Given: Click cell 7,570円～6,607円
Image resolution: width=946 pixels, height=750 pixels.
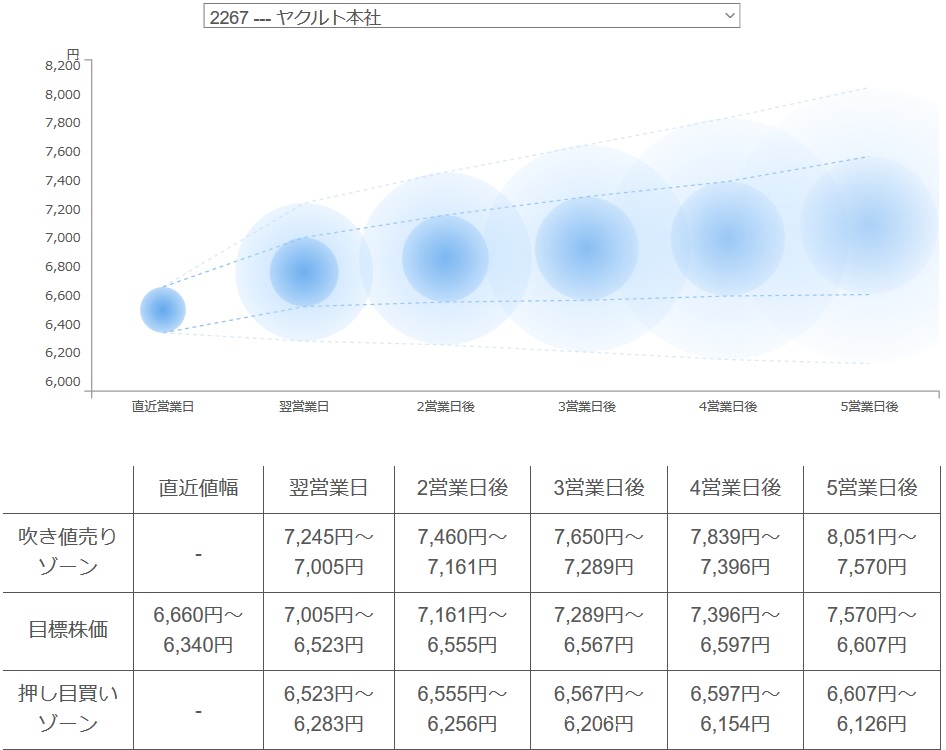Looking at the screenshot, I should point(872,630).
